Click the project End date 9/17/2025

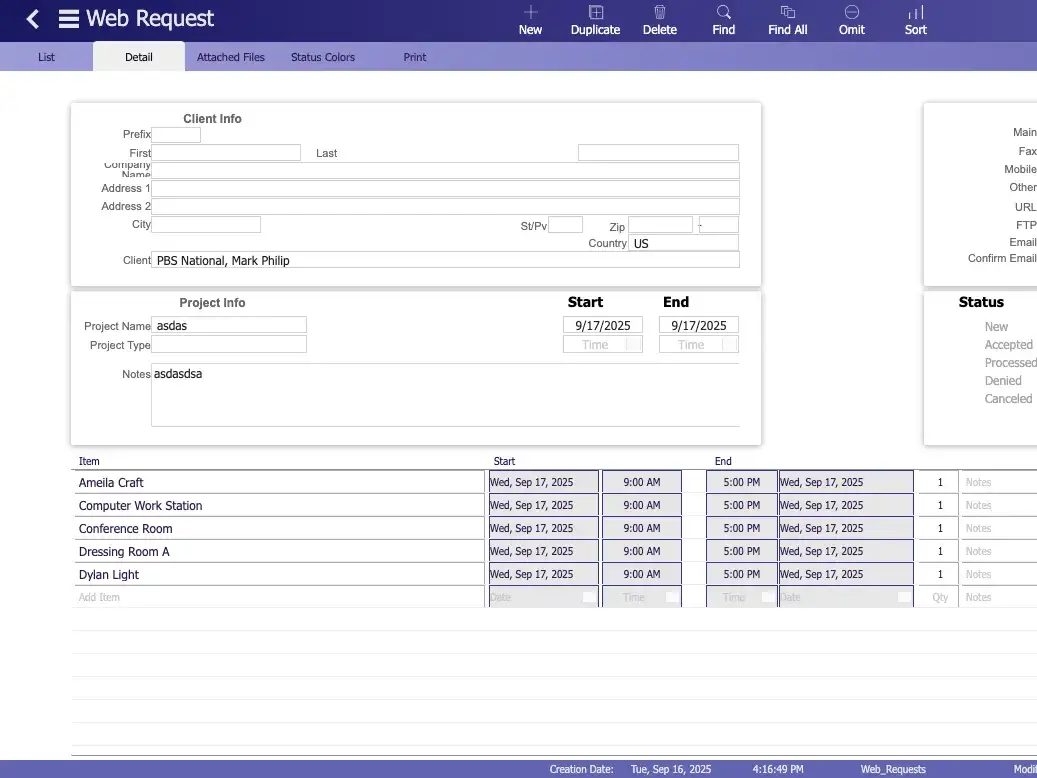click(x=698, y=325)
